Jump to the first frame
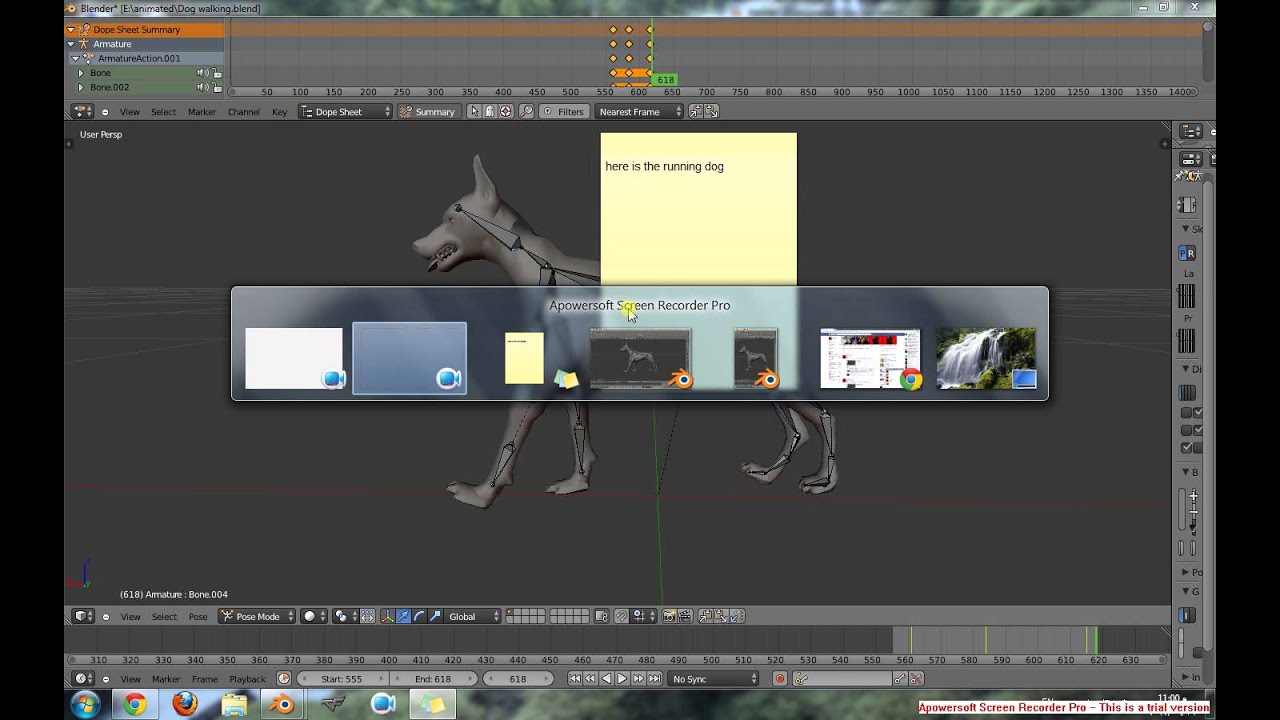 coord(575,679)
